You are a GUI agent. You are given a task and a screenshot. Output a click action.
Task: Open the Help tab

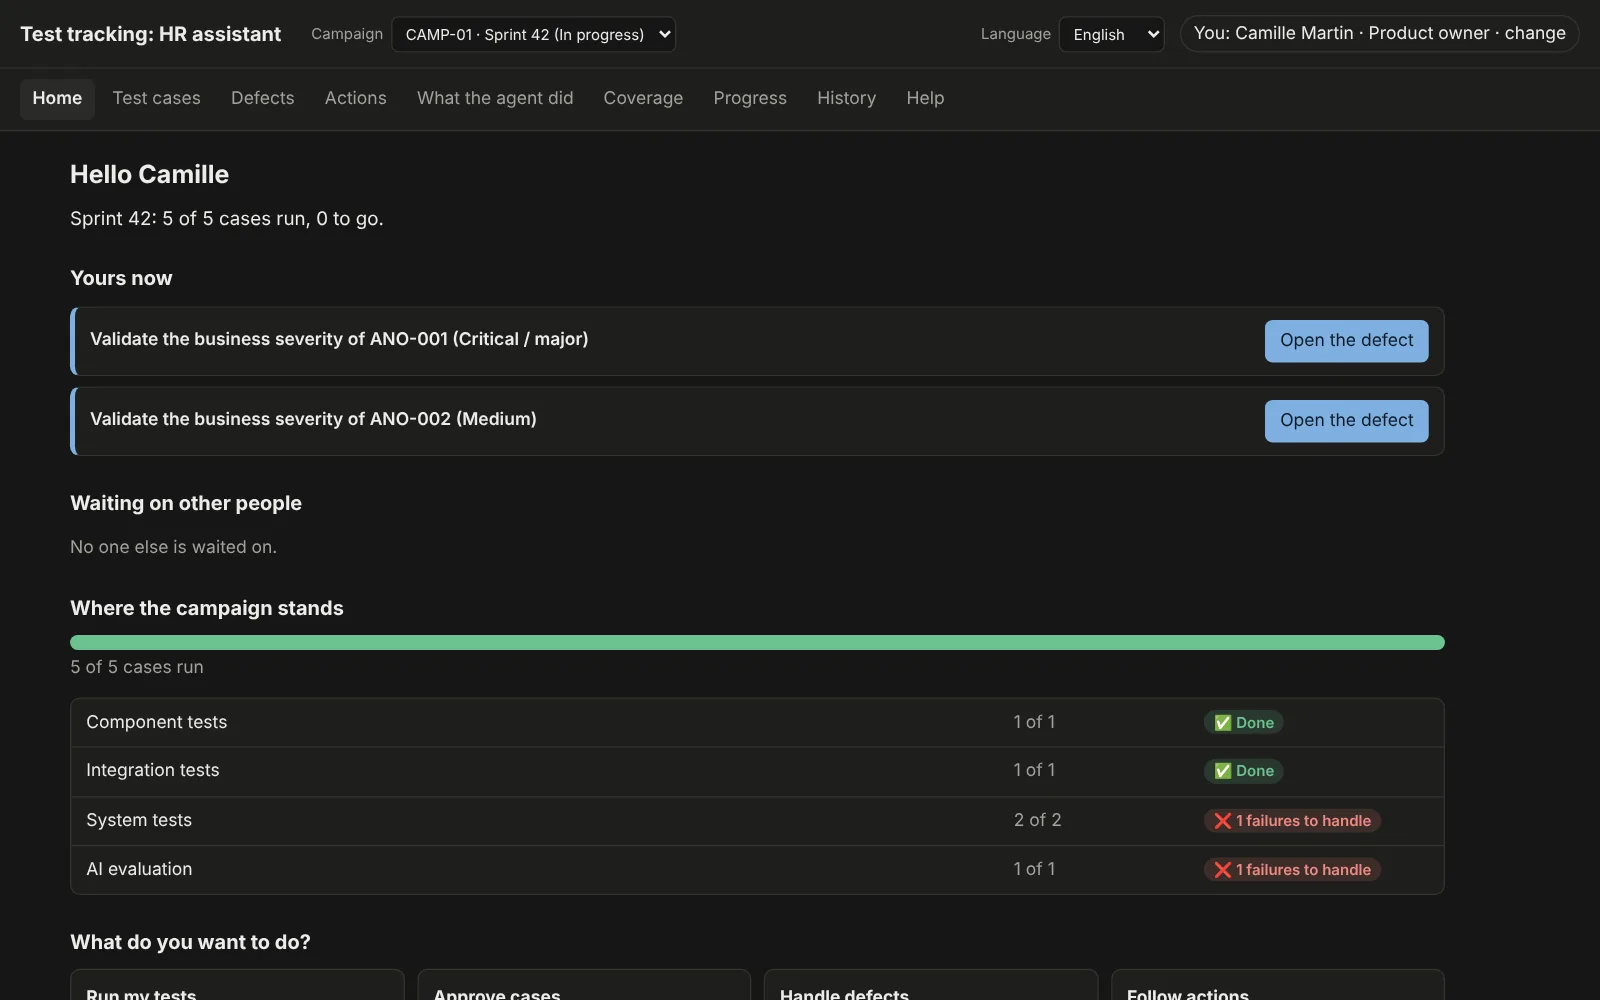[925, 98]
